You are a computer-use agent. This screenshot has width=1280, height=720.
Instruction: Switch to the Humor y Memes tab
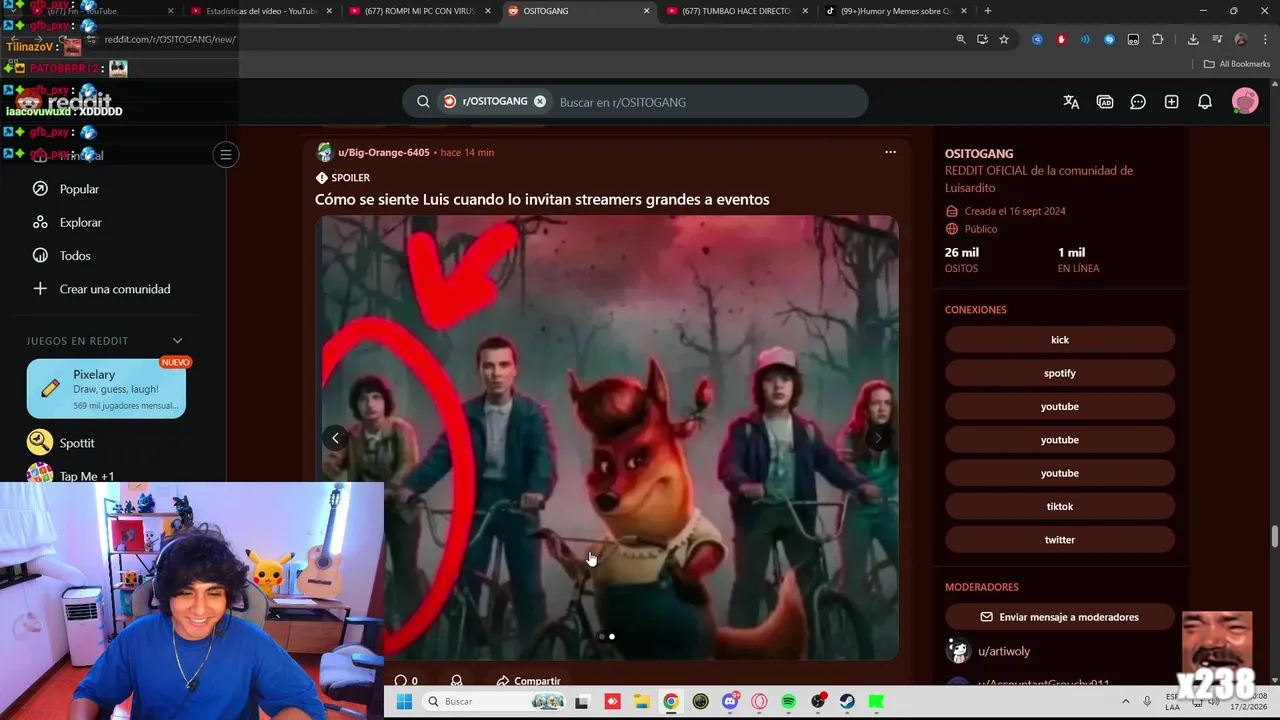click(895, 11)
